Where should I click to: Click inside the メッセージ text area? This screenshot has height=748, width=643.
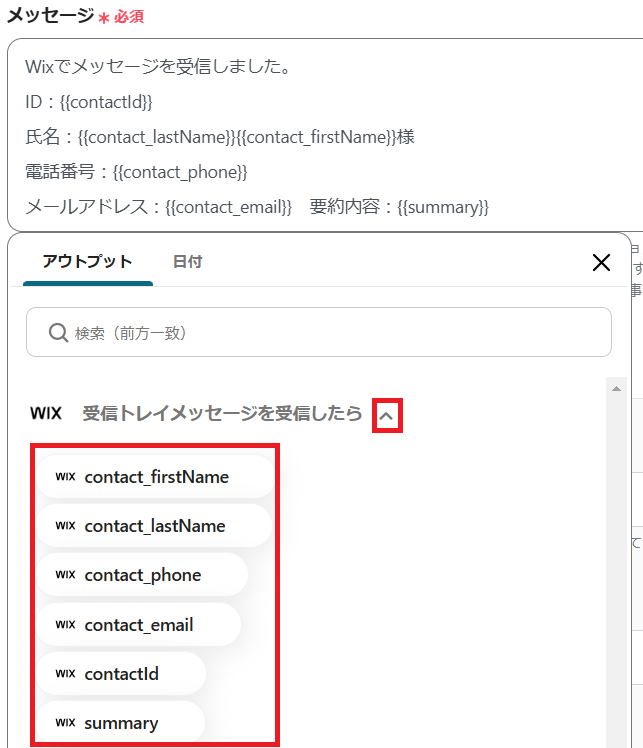point(320,135)
